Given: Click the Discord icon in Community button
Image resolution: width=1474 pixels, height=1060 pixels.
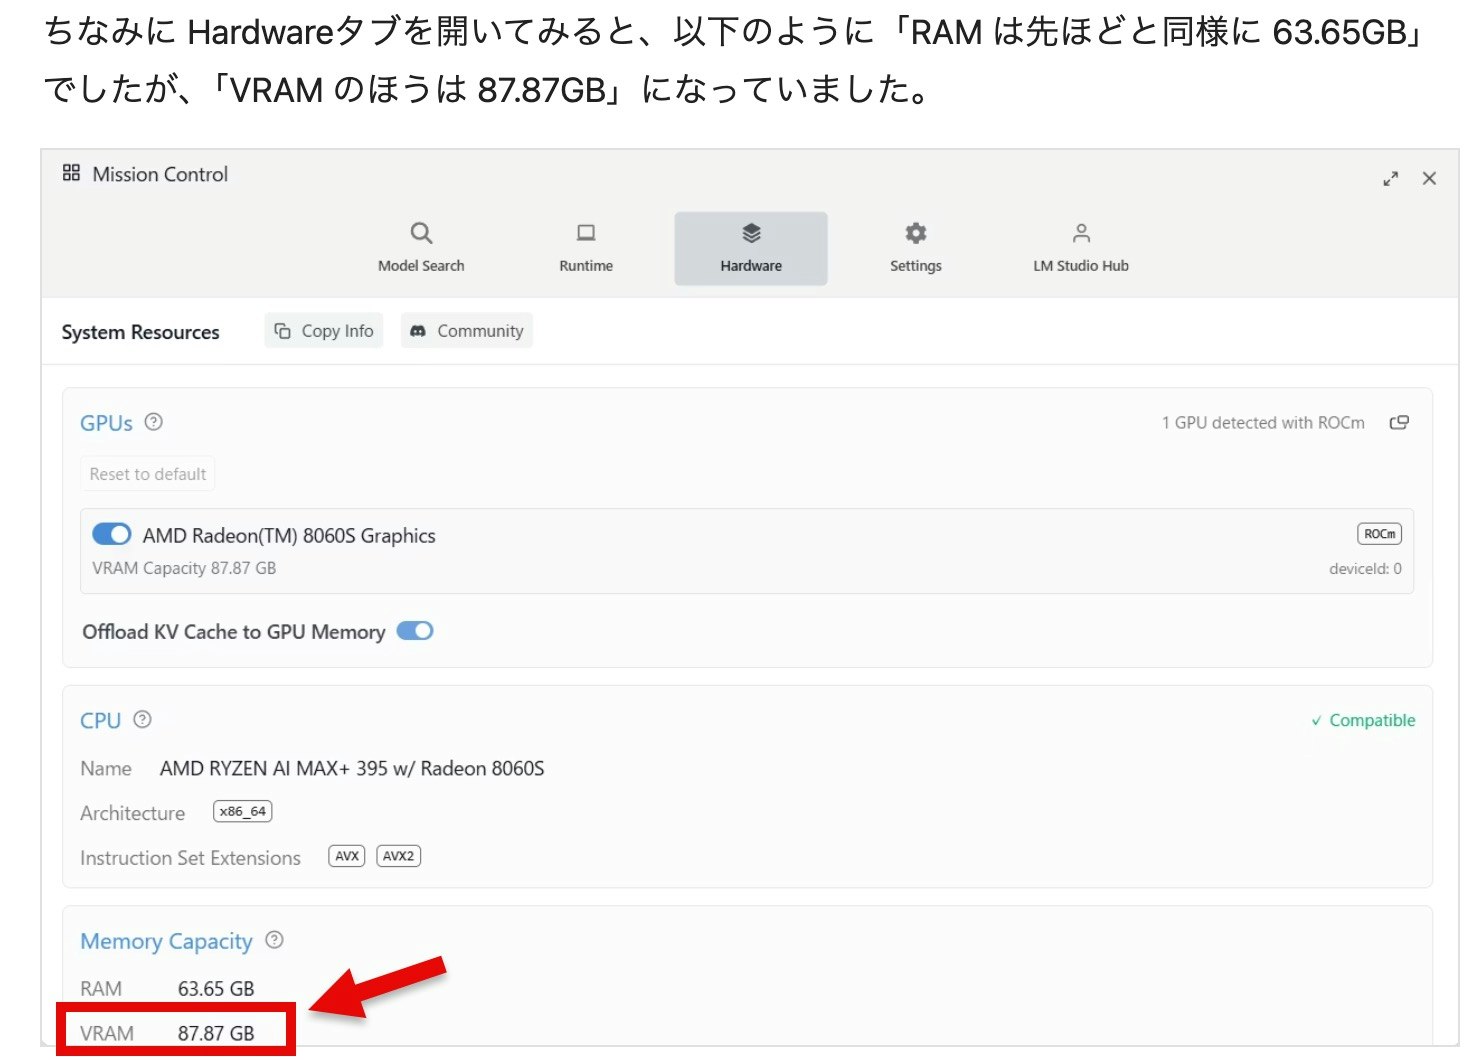Looking at the screenshot, I should point(418,331).
